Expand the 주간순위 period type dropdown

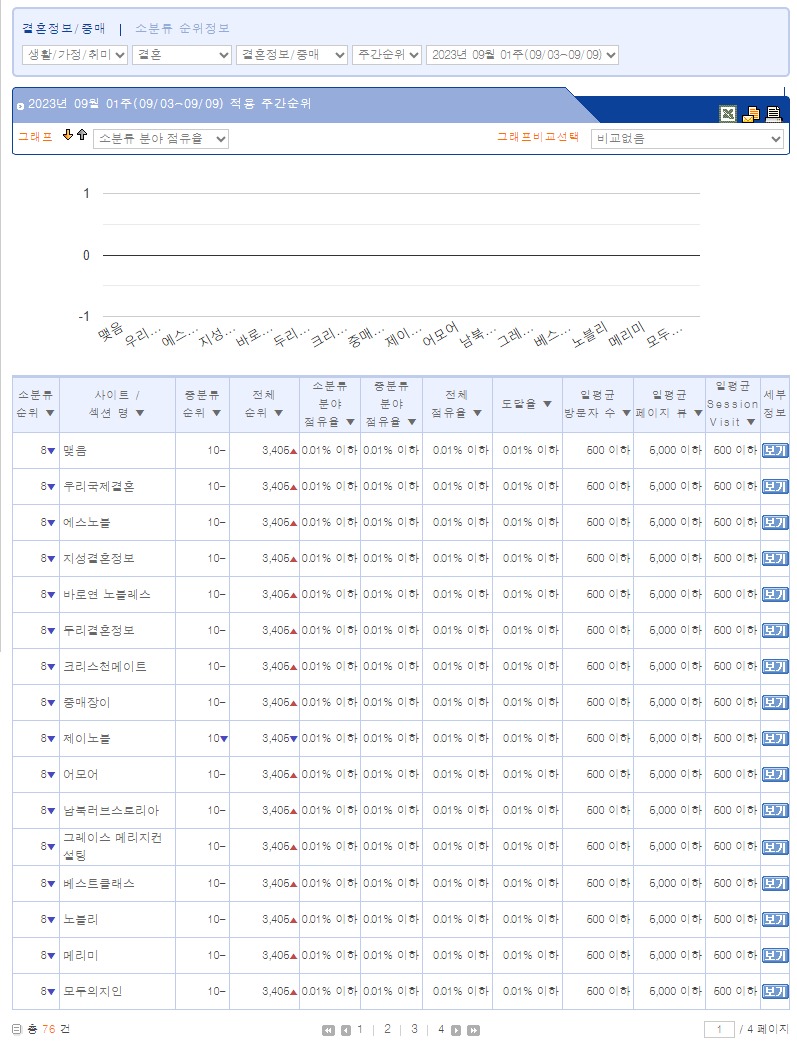386,55
